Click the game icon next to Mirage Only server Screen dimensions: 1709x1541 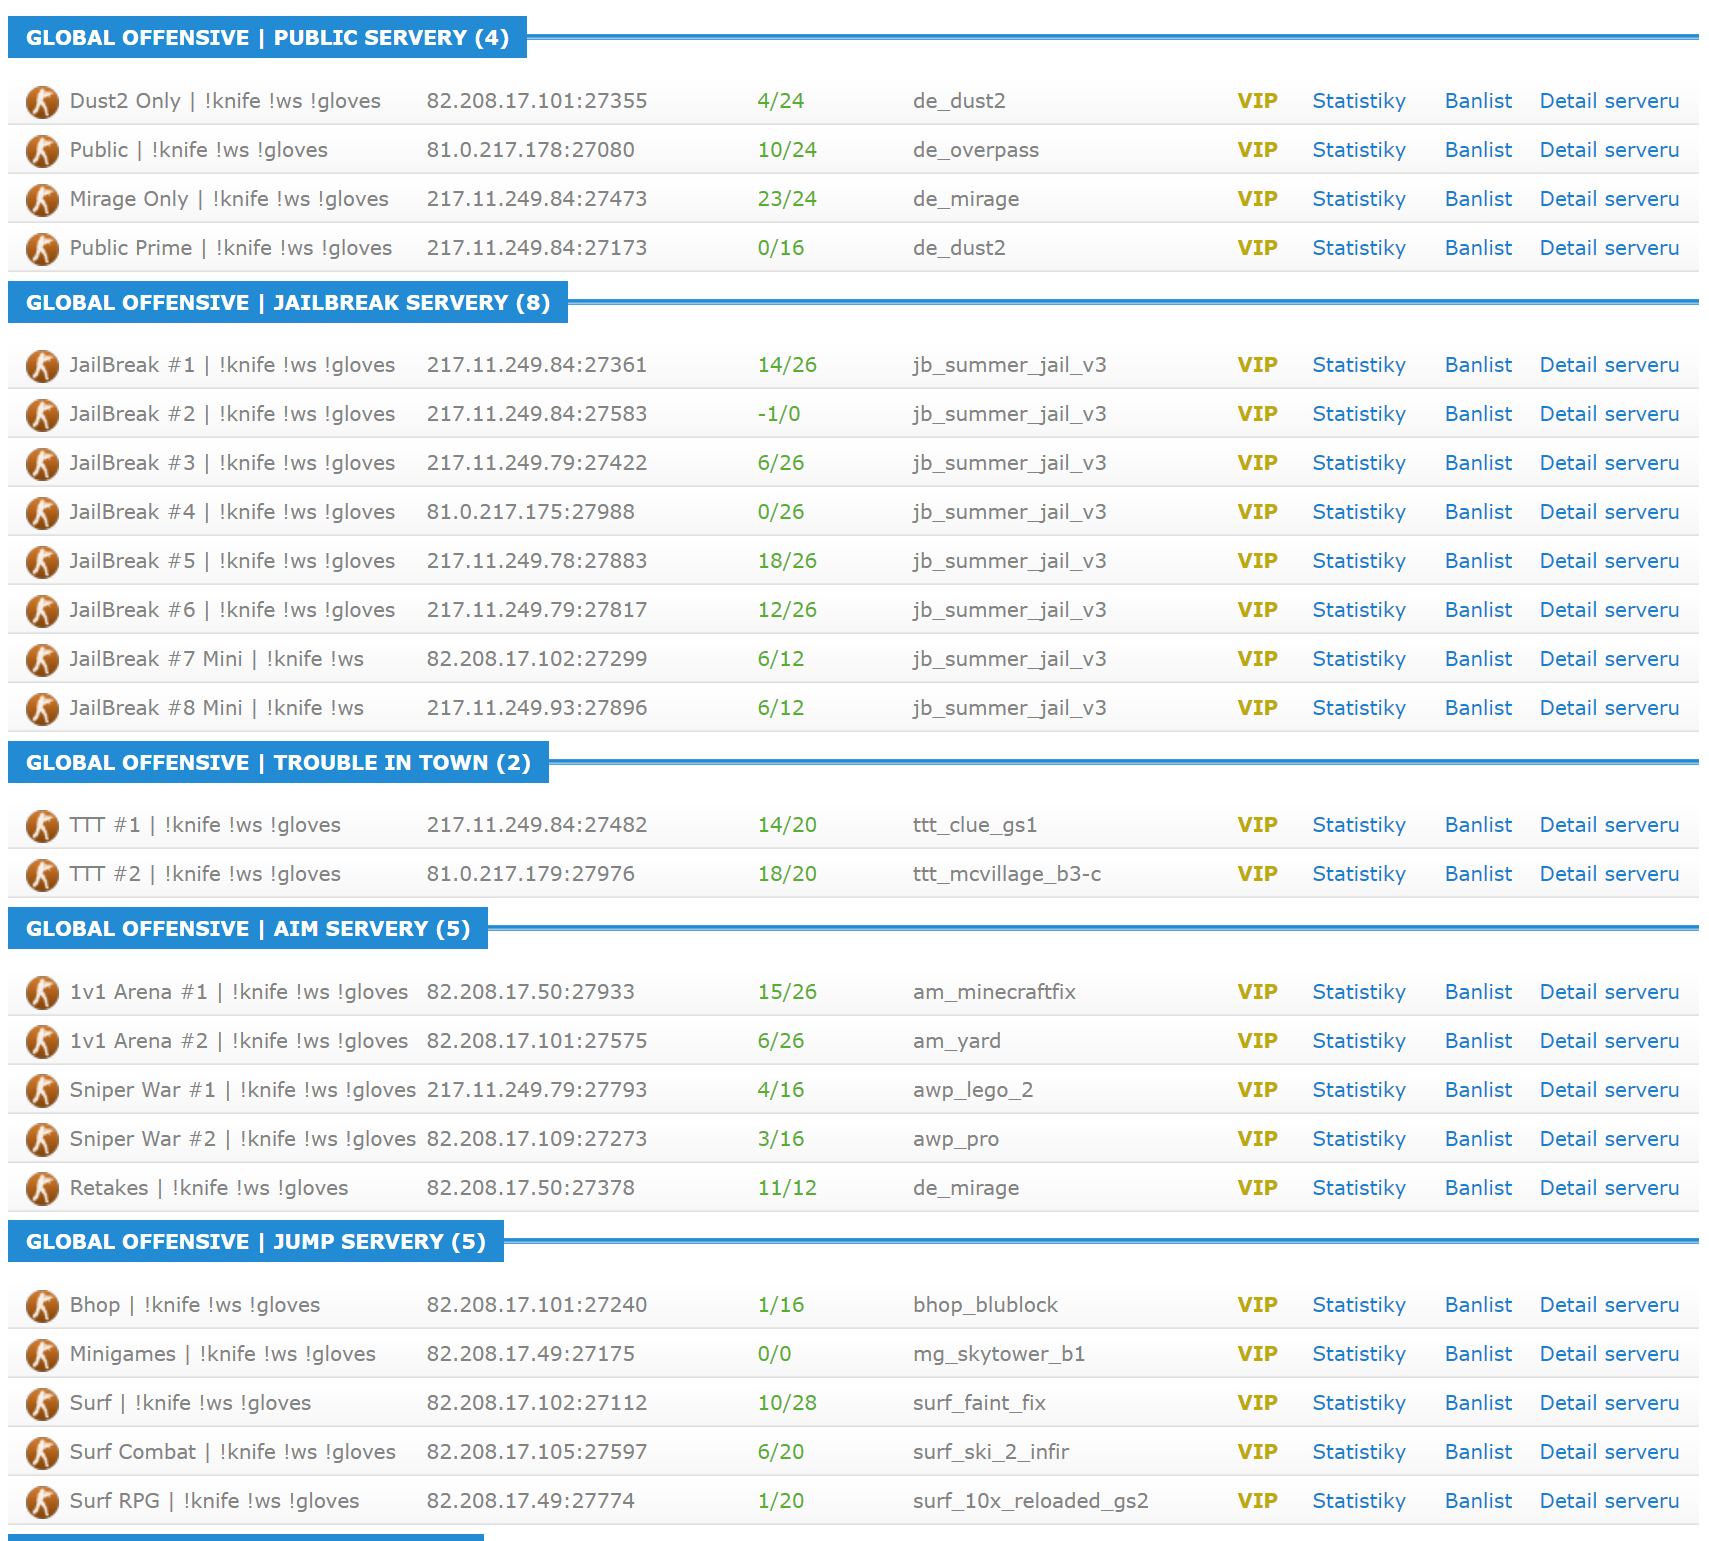tap(42, 200)
